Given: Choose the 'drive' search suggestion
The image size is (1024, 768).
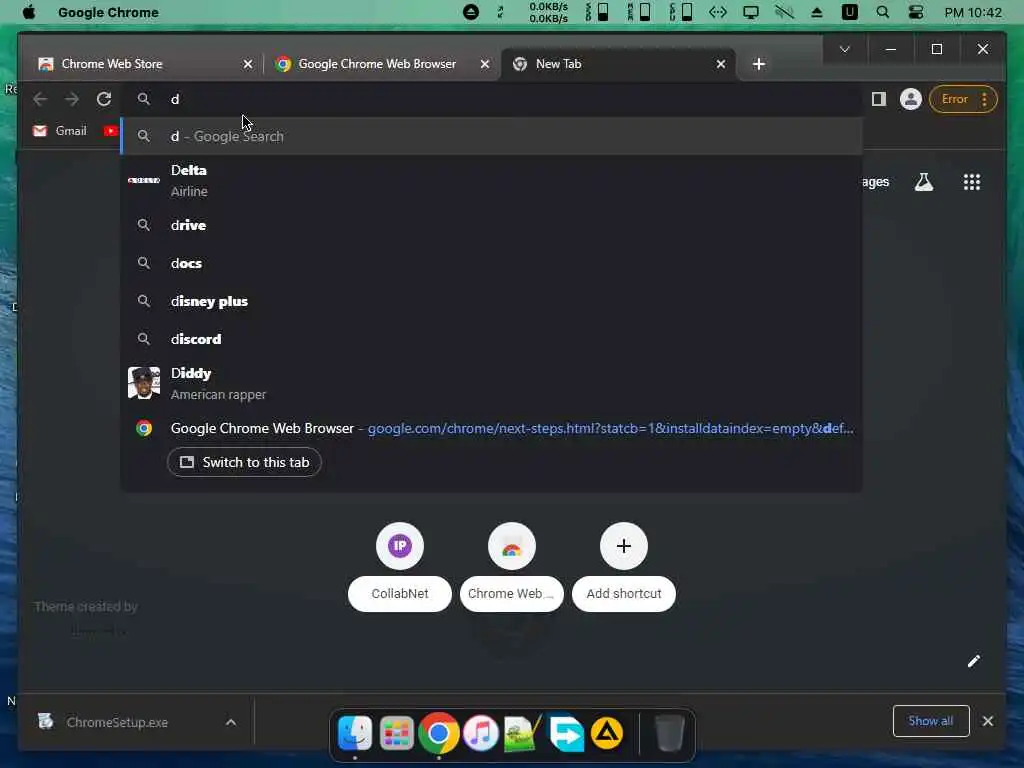Looking at the screenshot, I should [491, 225].
